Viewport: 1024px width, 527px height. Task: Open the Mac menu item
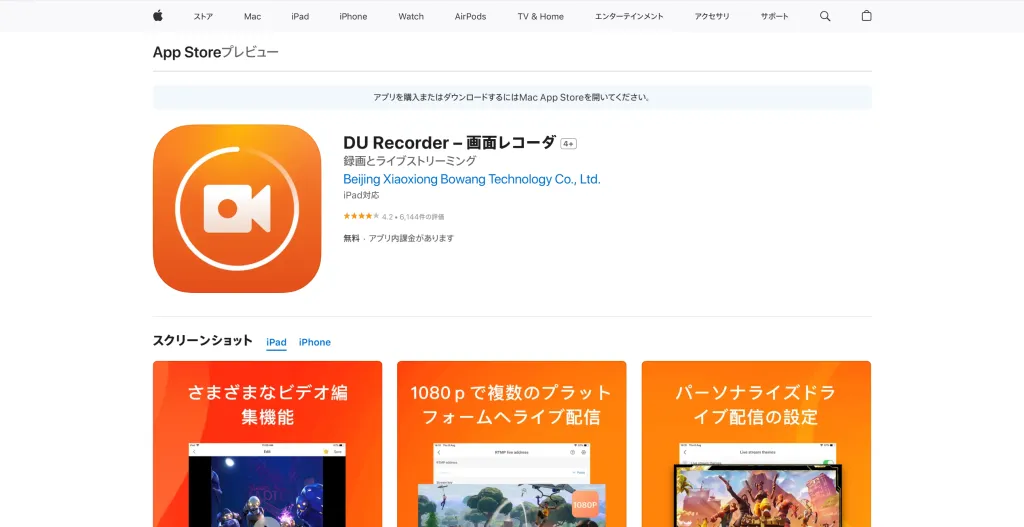click(253, 16)
